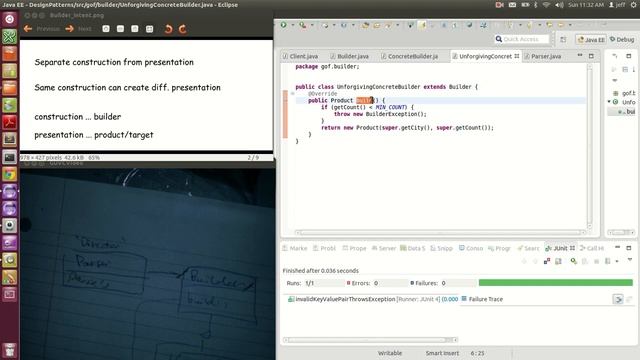640x360 pixels.
Task: Open the volume indicator in top panel
Action: tap(559, 4)
